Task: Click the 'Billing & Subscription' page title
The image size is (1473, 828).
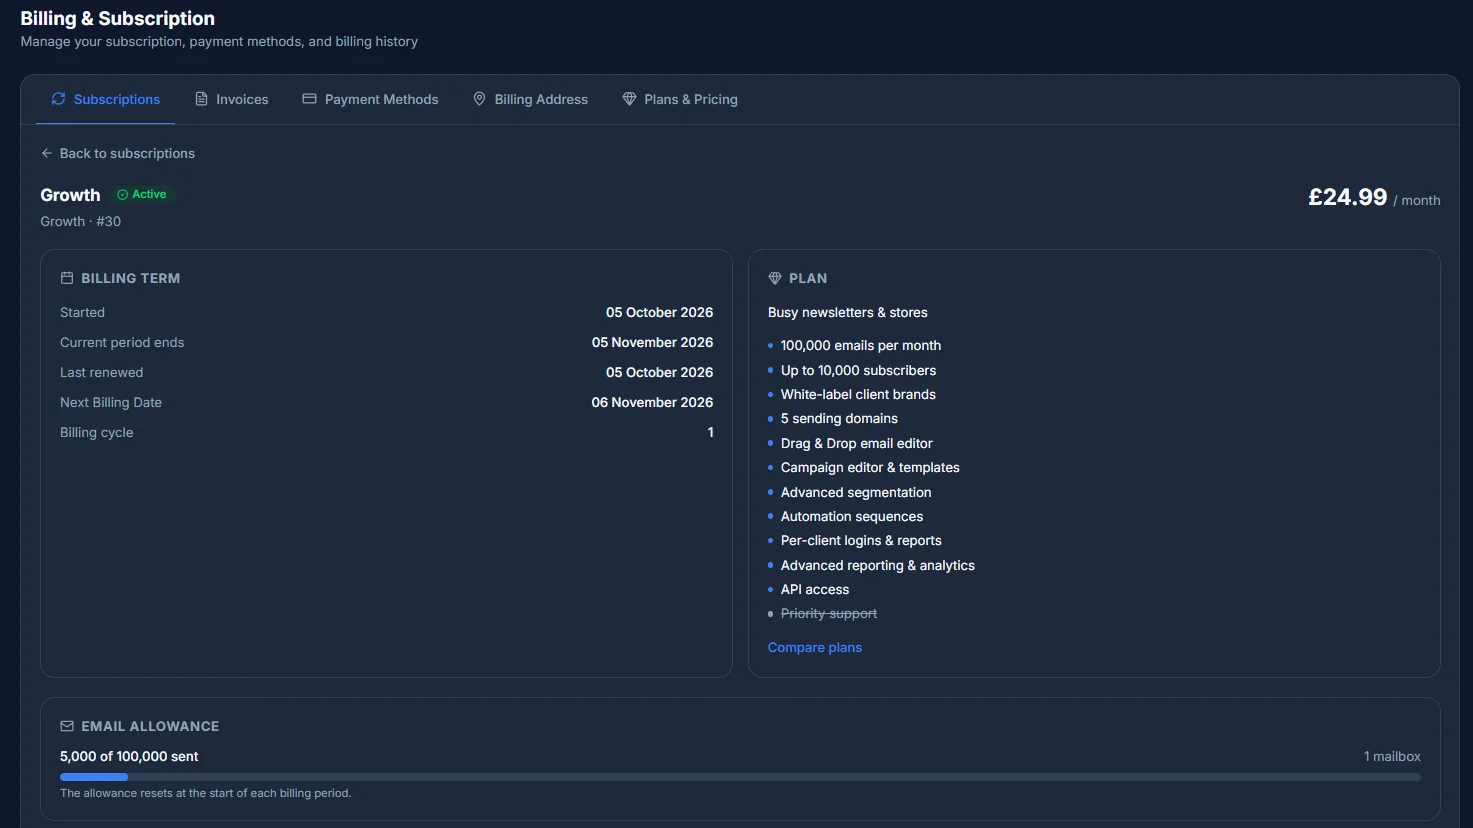Action: 117,18
